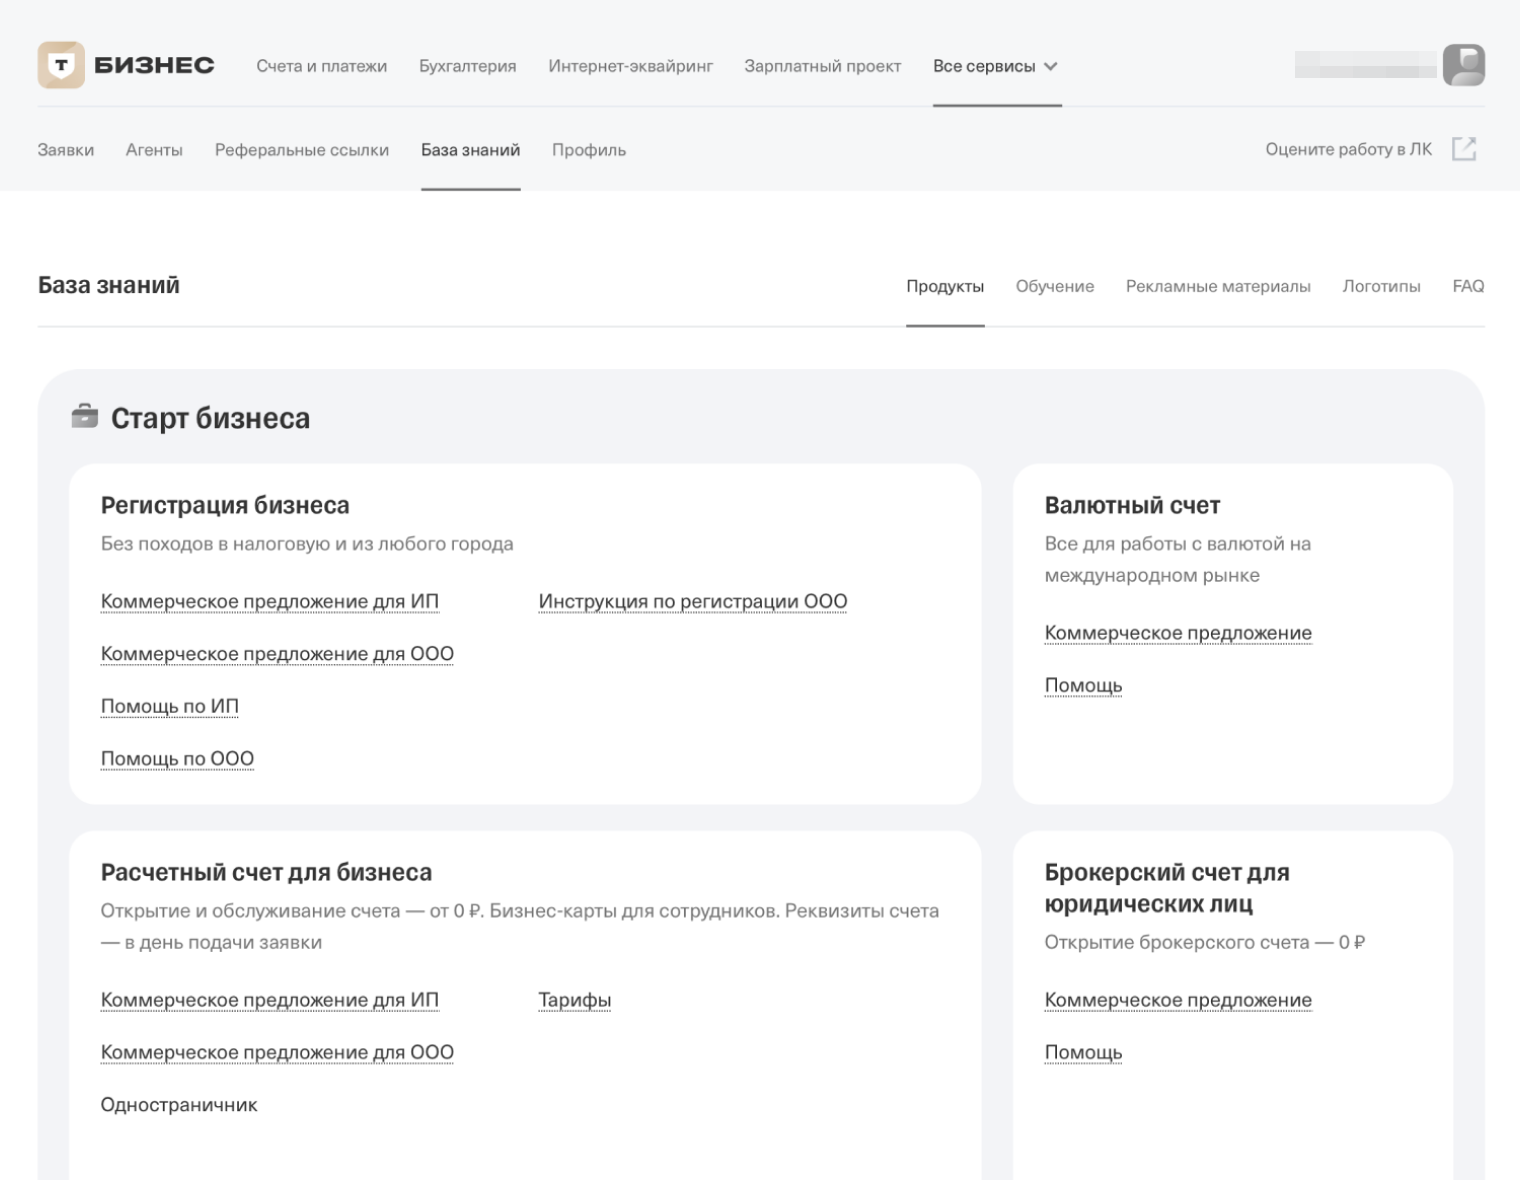Open the Тарифы link
The height and width of the screenshot is (1180, 1520).
pos(575,1000)
